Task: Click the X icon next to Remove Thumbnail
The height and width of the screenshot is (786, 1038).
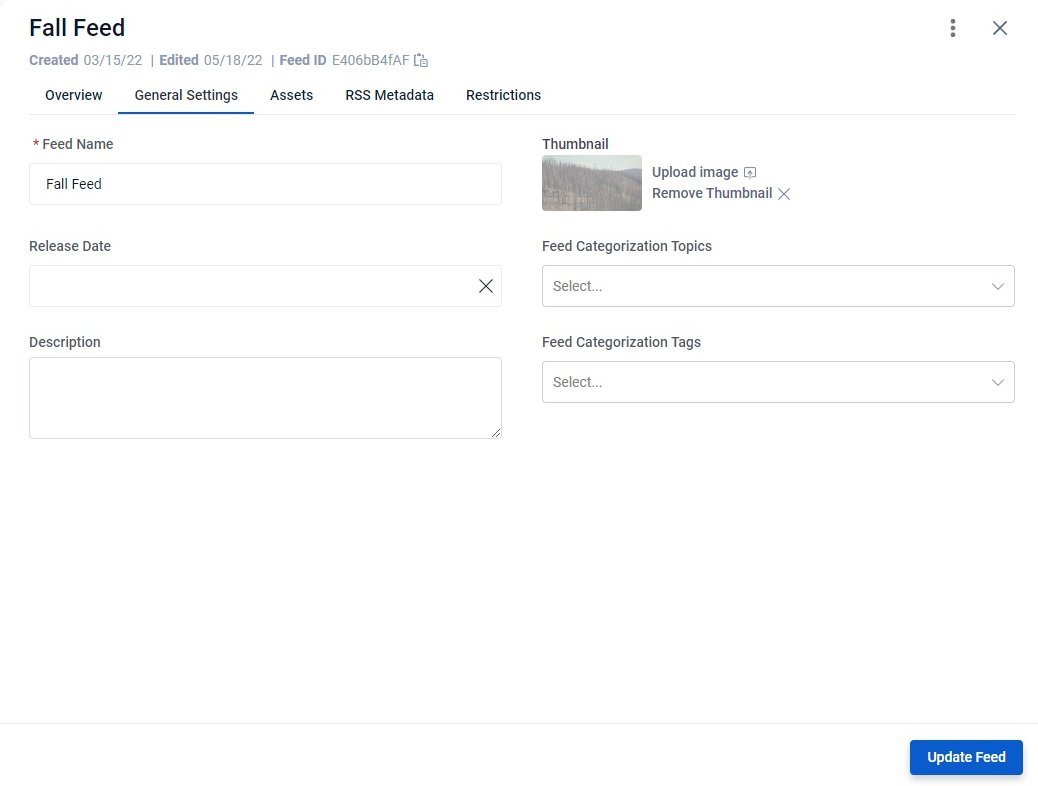Action: pos(784,193)
